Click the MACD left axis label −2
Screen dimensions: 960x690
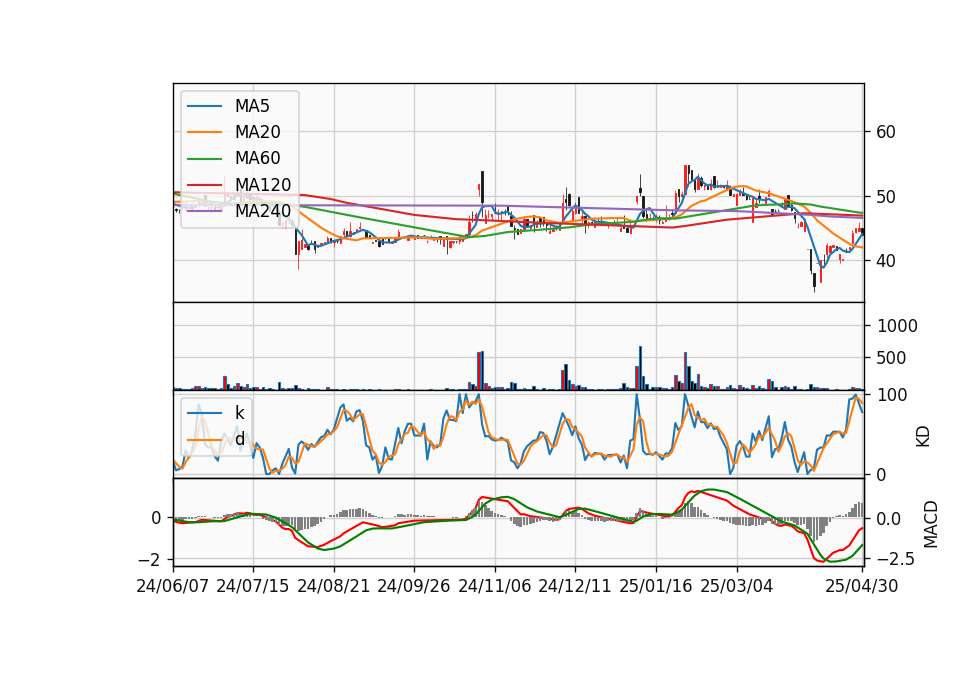149,560
